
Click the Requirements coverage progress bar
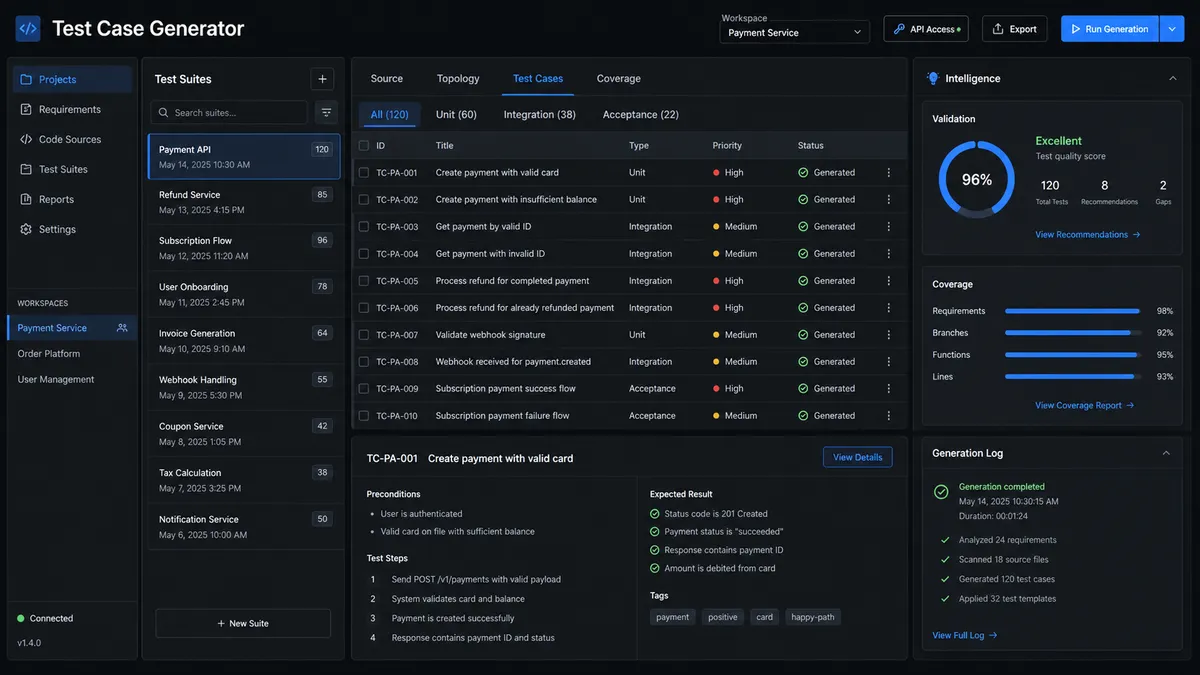tap(1072, 311)
